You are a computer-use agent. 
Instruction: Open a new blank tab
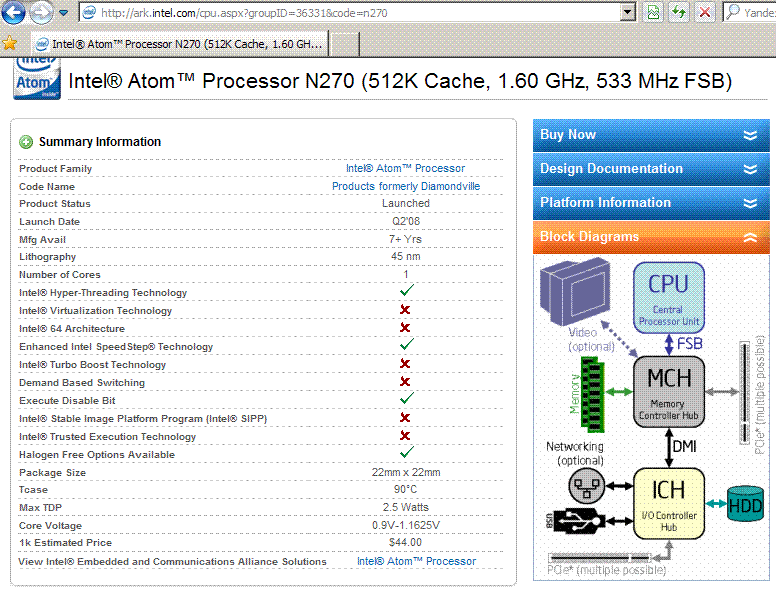click(x=344, y=45)
